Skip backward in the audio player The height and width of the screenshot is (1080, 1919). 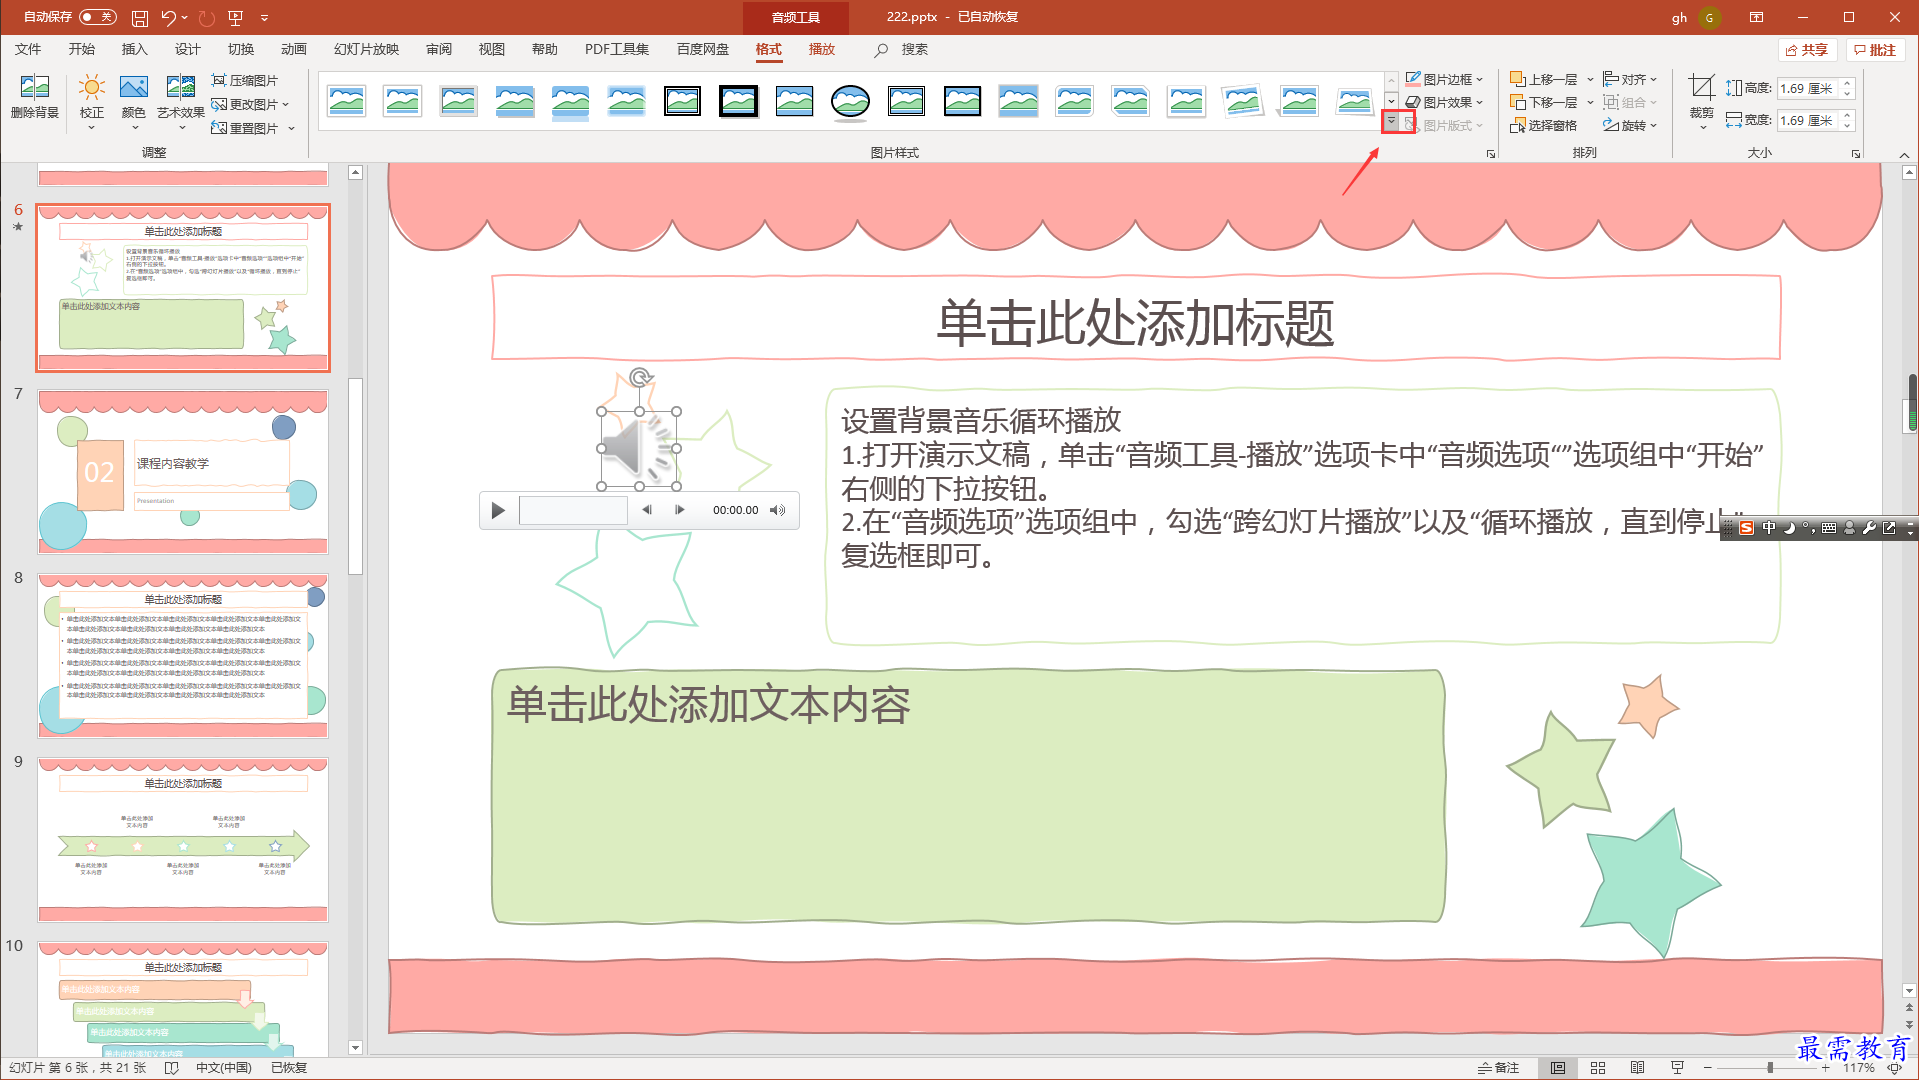tap(647, 510)
